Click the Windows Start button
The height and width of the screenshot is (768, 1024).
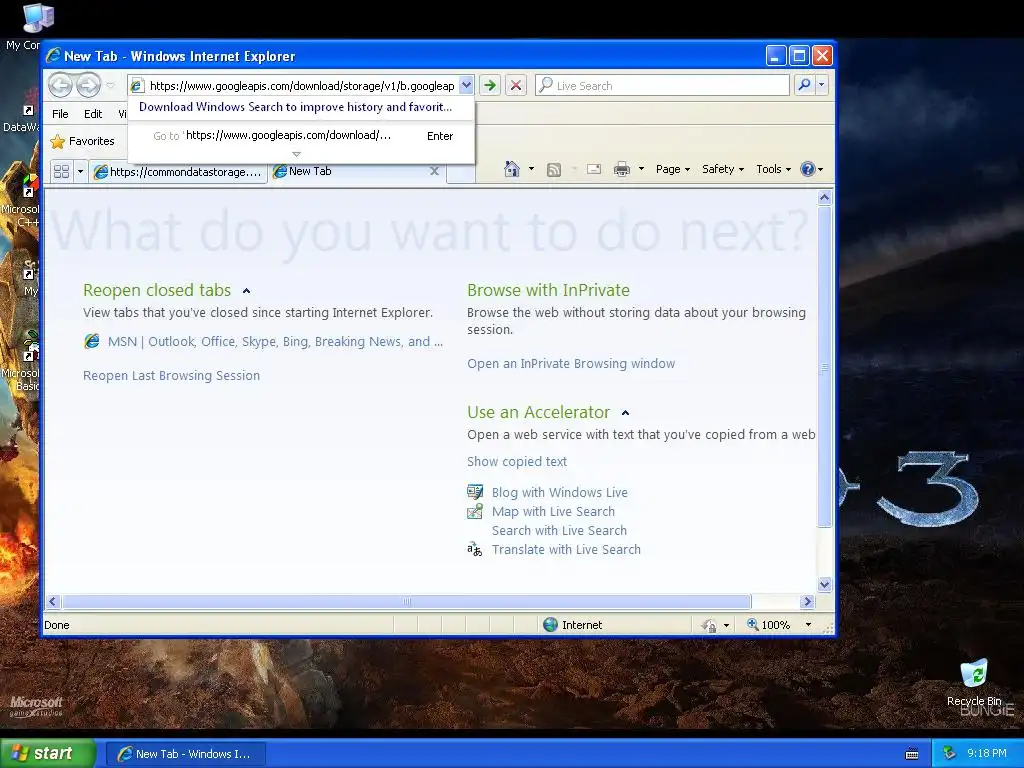pos(48,753)
